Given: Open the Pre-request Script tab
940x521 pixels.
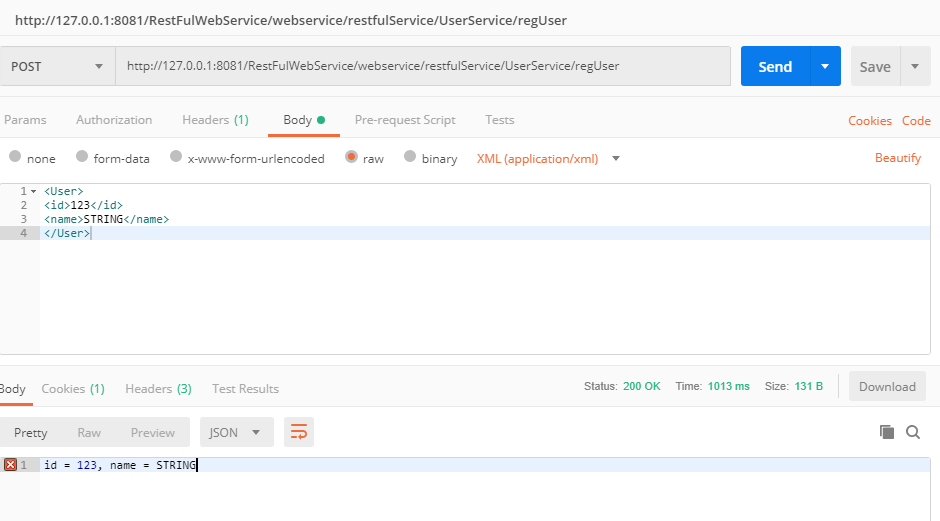Looking at the screenshot, I should (405, 120).
